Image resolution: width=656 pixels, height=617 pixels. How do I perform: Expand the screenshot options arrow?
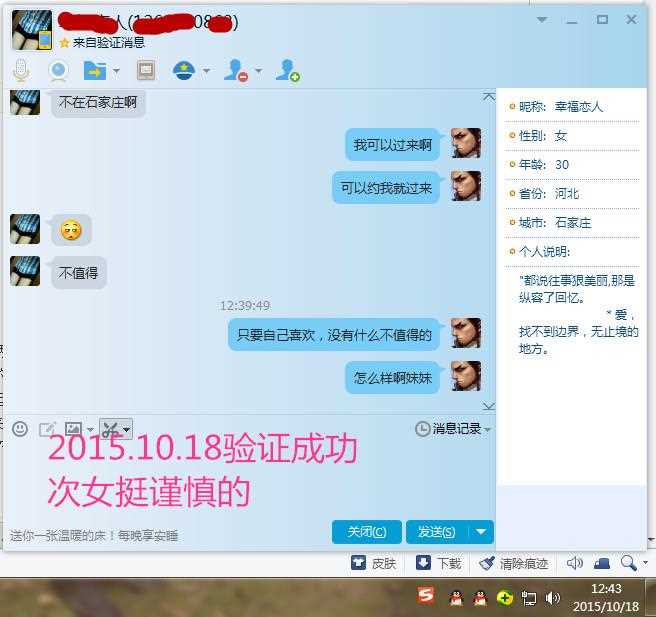pos(126,429)
